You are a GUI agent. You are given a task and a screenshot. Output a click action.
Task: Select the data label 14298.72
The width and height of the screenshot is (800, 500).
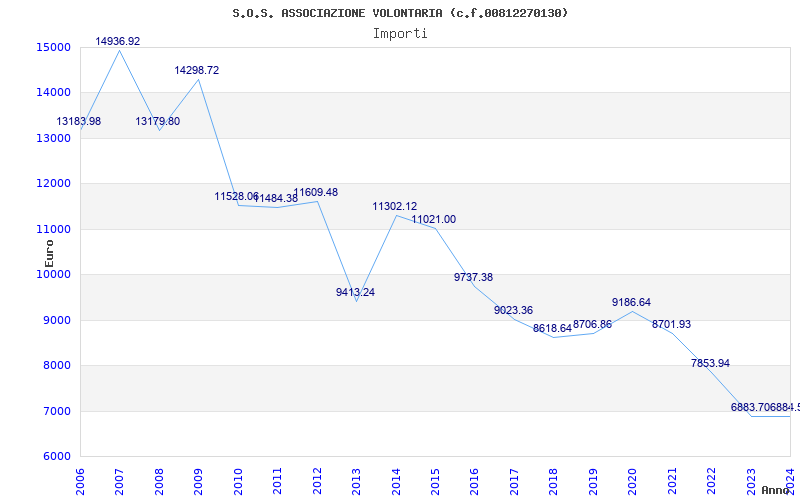click(197, 70)
